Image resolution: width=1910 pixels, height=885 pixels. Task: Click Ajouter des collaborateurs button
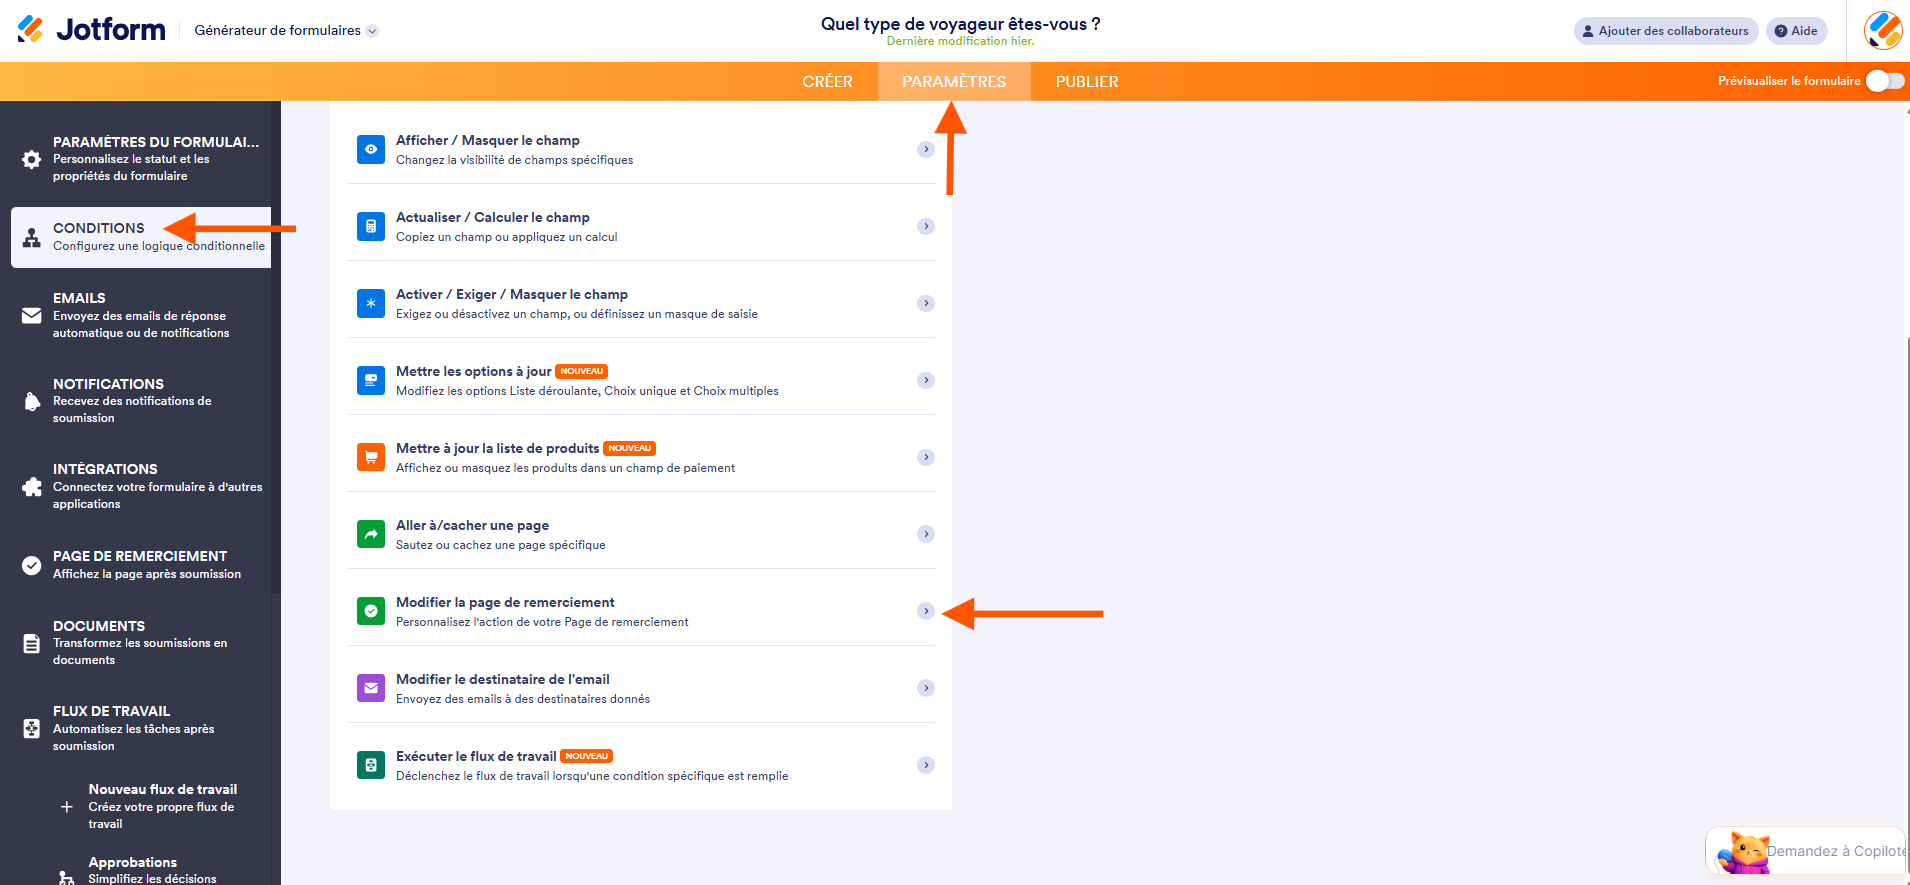click(1666, 31)
